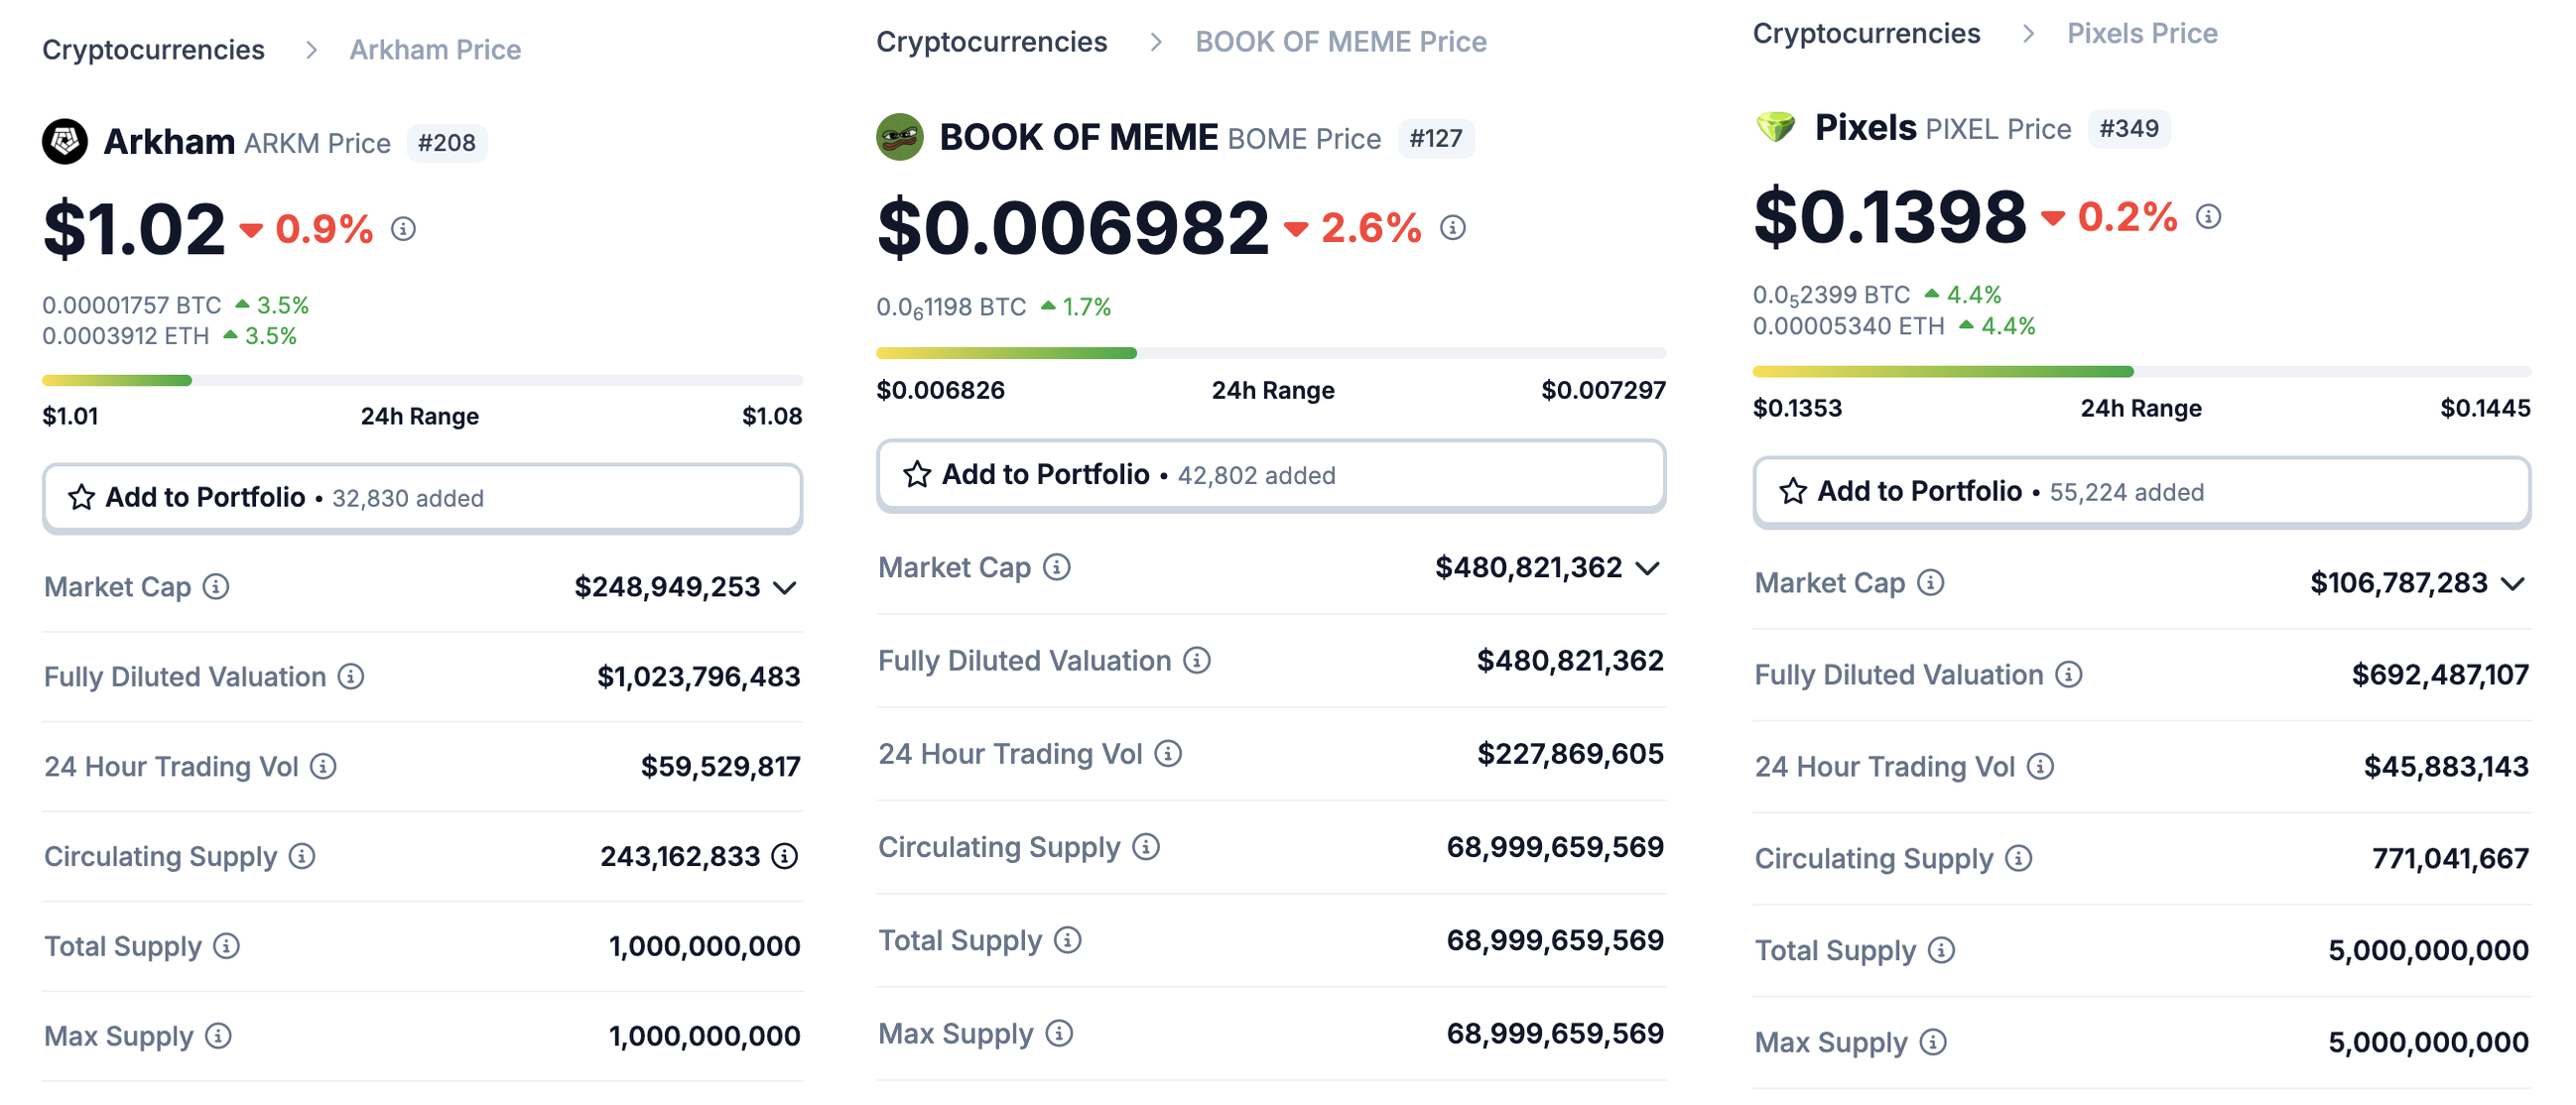Viewport: 2576px width, 1105px height.
Task: Open Cryptocurrencies breadcrumb above Pixels
Action: pos(1866,34)
